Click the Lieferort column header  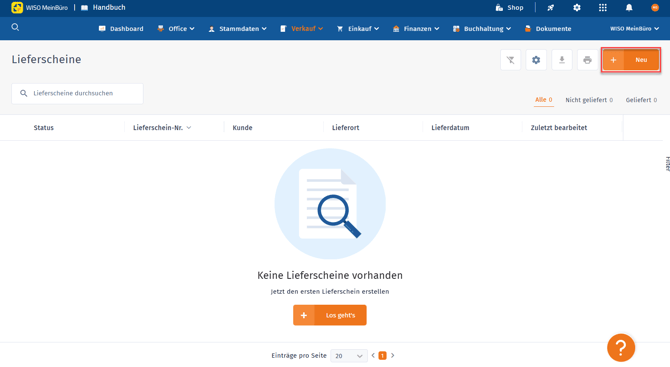(345, 128)
